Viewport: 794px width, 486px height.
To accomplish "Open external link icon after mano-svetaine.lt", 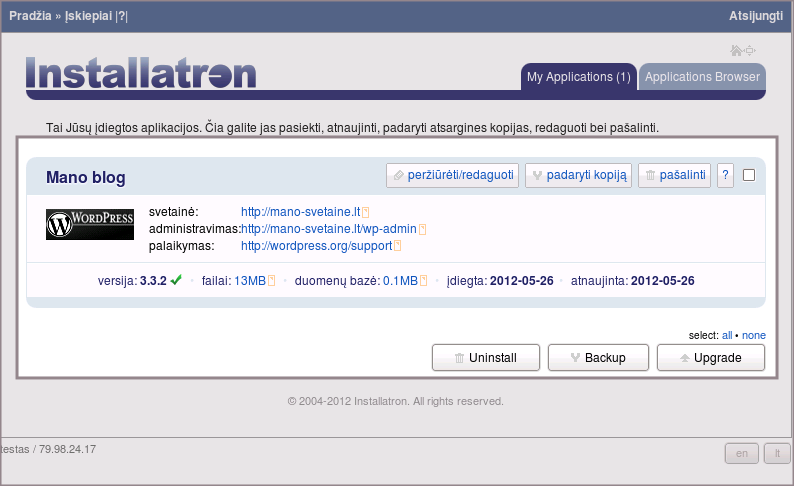I will coord(366,213).
